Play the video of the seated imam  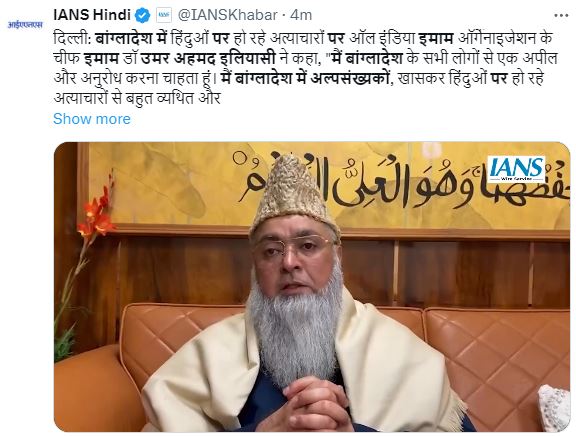pyautogui.click(x=312, y=287)
